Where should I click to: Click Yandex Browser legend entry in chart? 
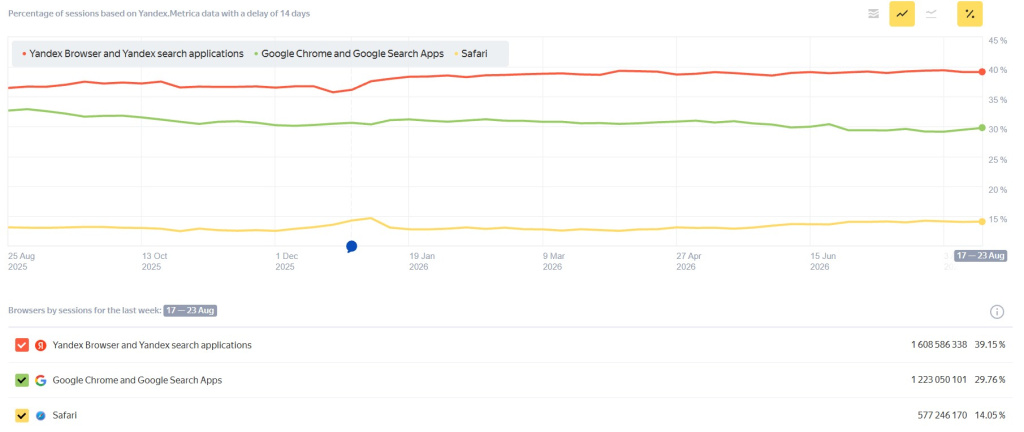point(133,54)
